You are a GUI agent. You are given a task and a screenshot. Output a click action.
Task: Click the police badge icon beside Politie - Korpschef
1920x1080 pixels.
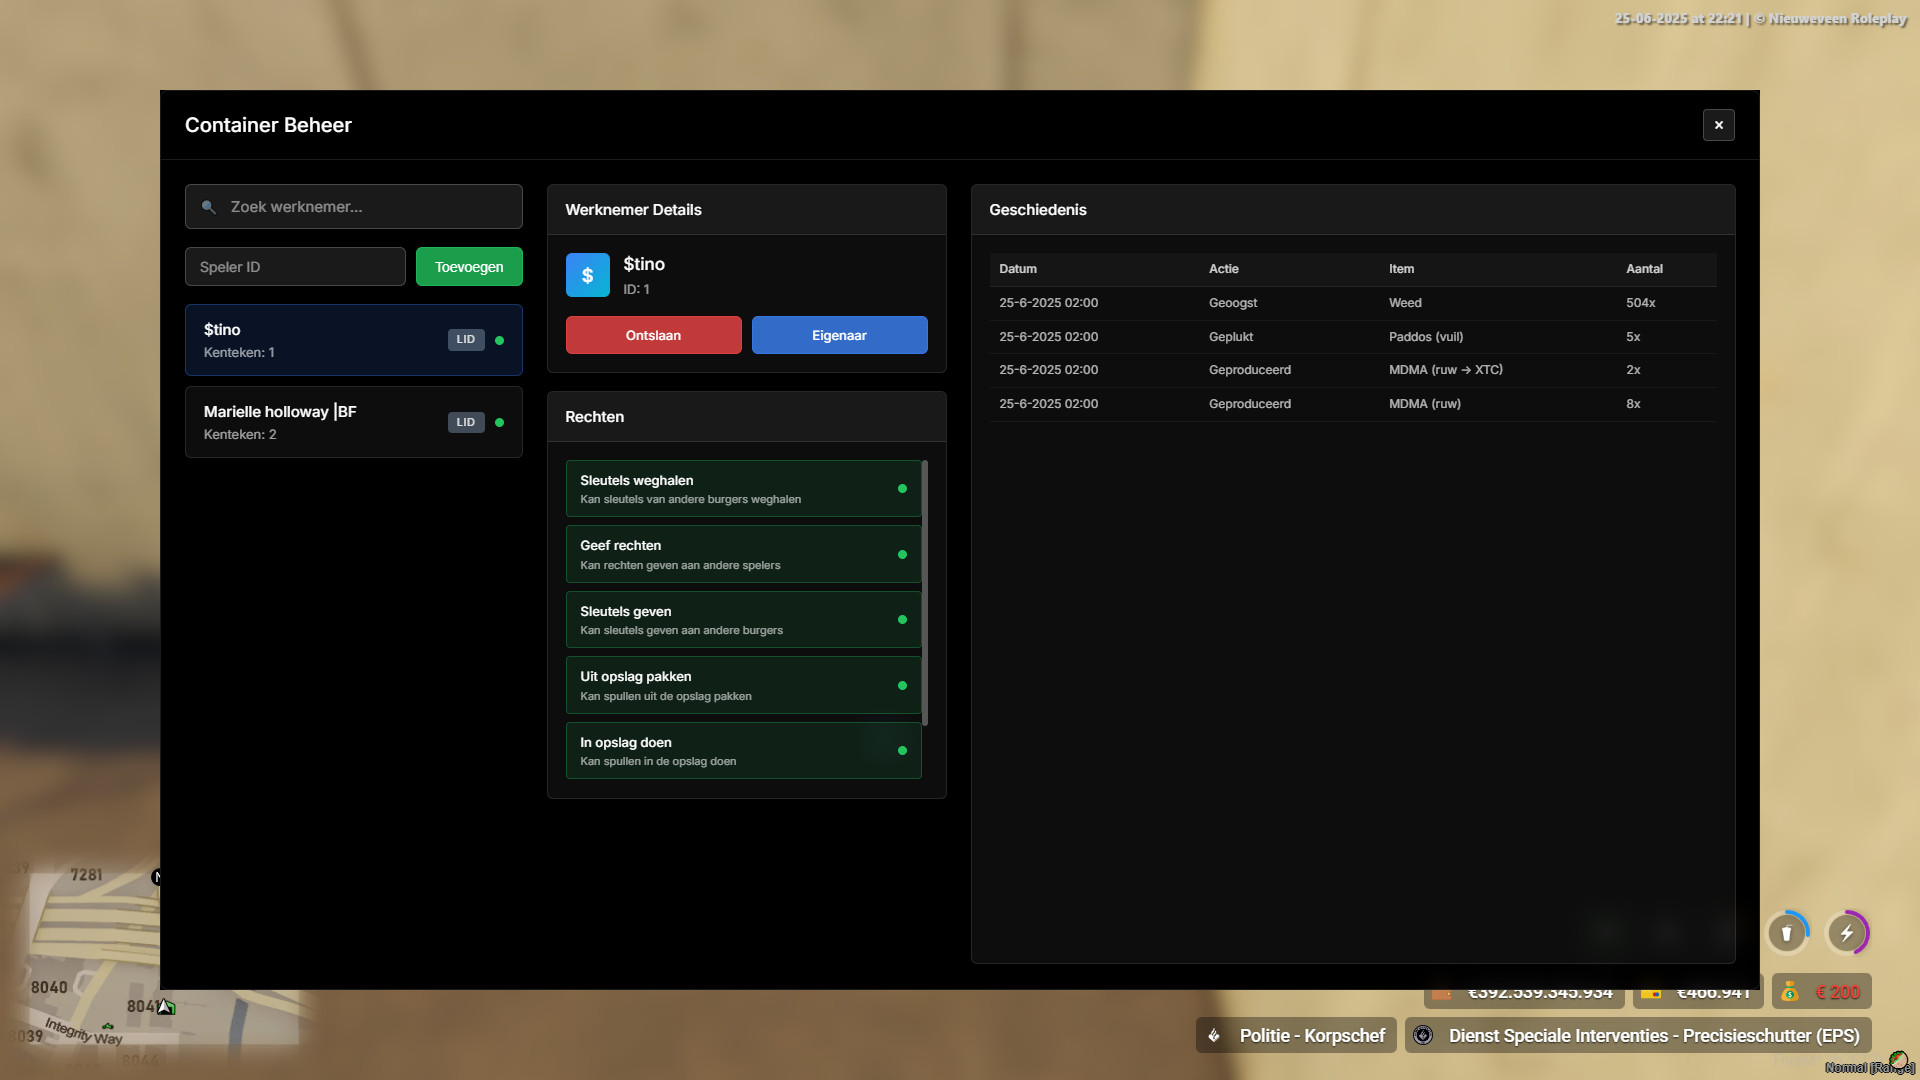1214,1036
